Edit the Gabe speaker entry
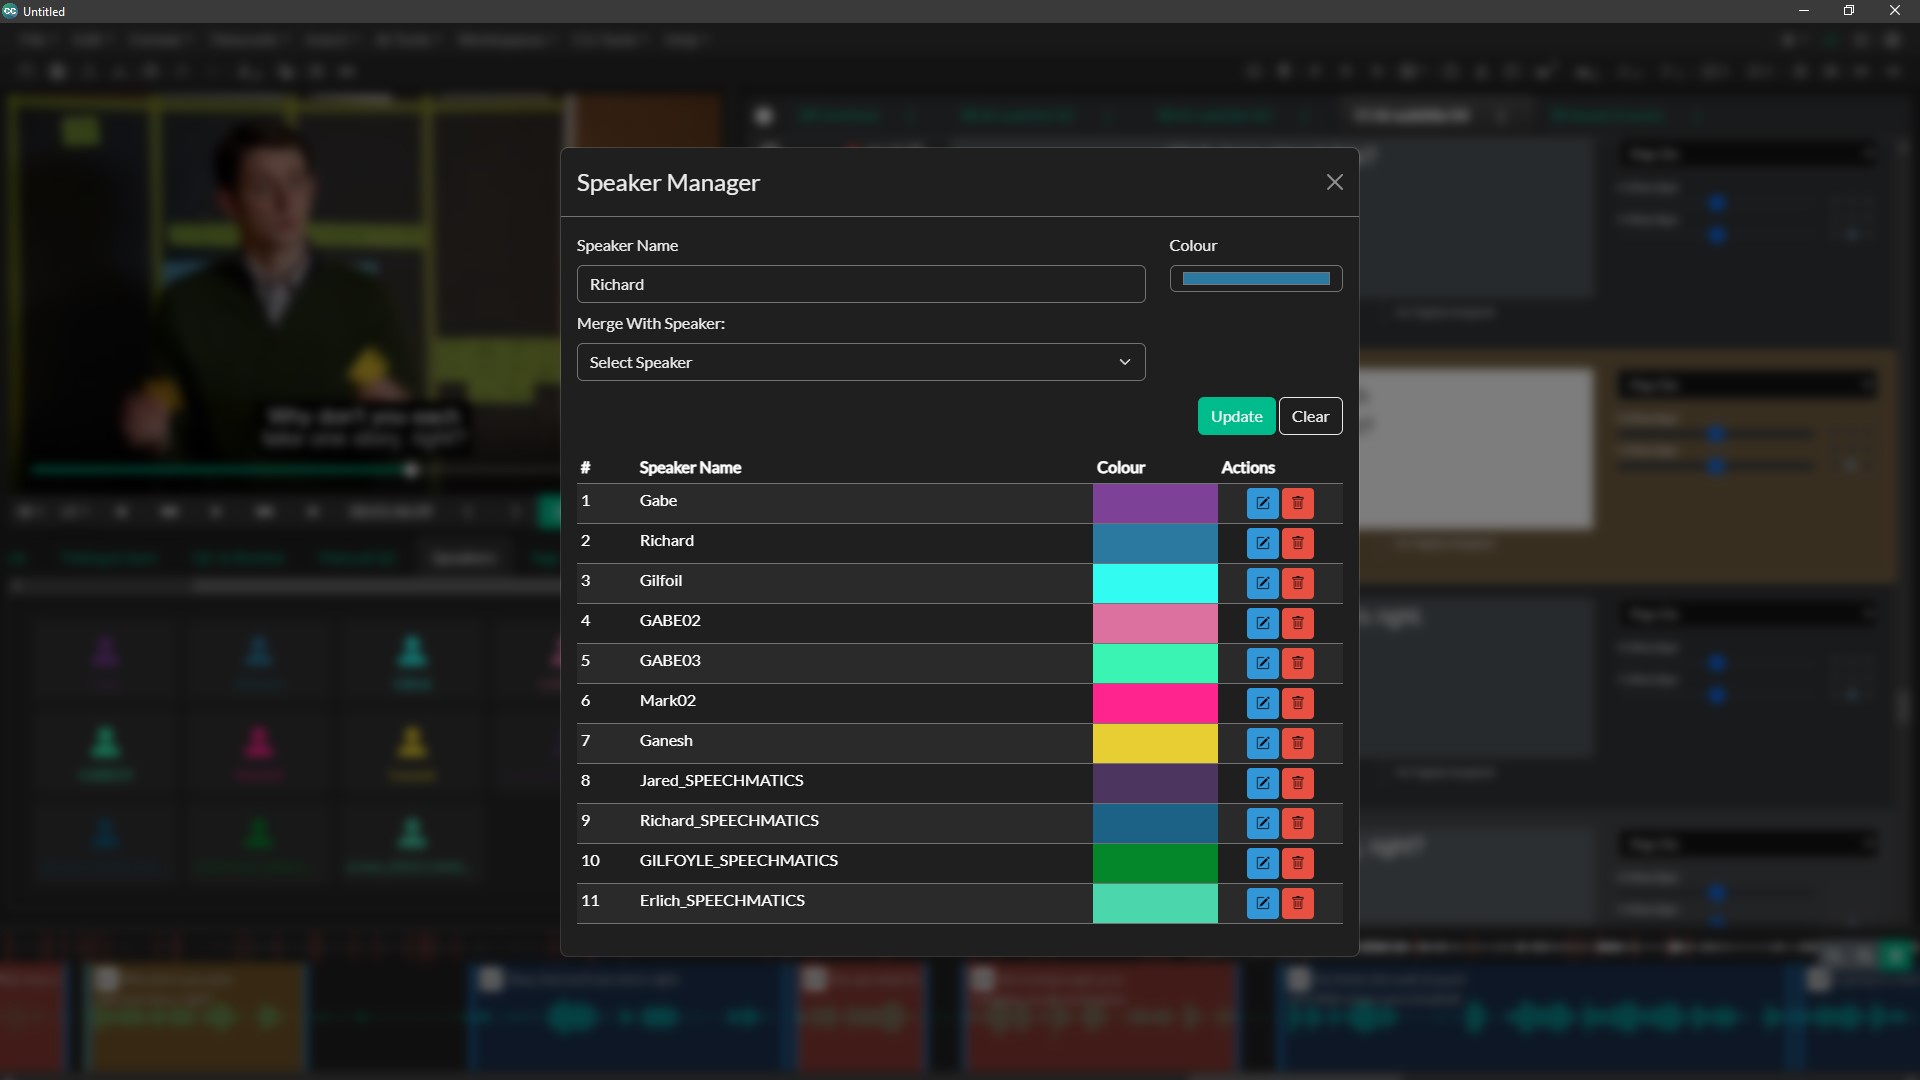 (1262, 503)
